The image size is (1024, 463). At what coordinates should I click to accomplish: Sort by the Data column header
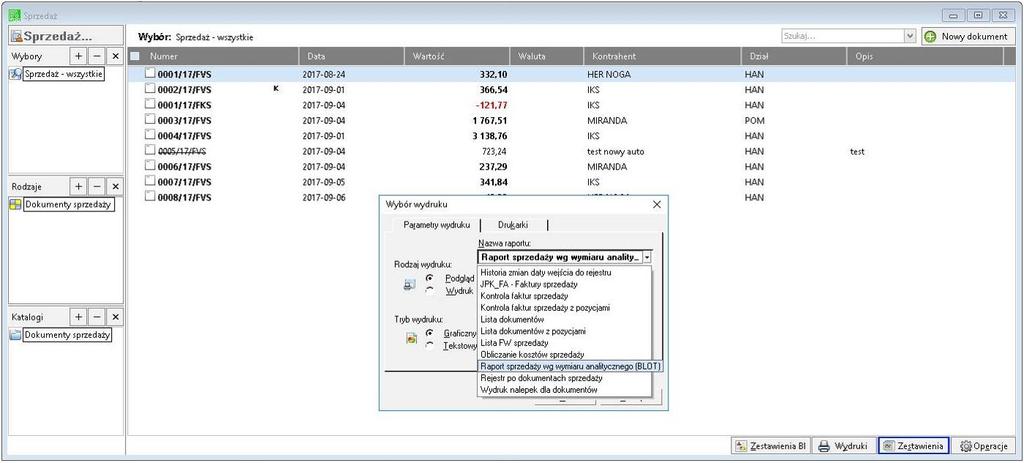coord(351,56)
